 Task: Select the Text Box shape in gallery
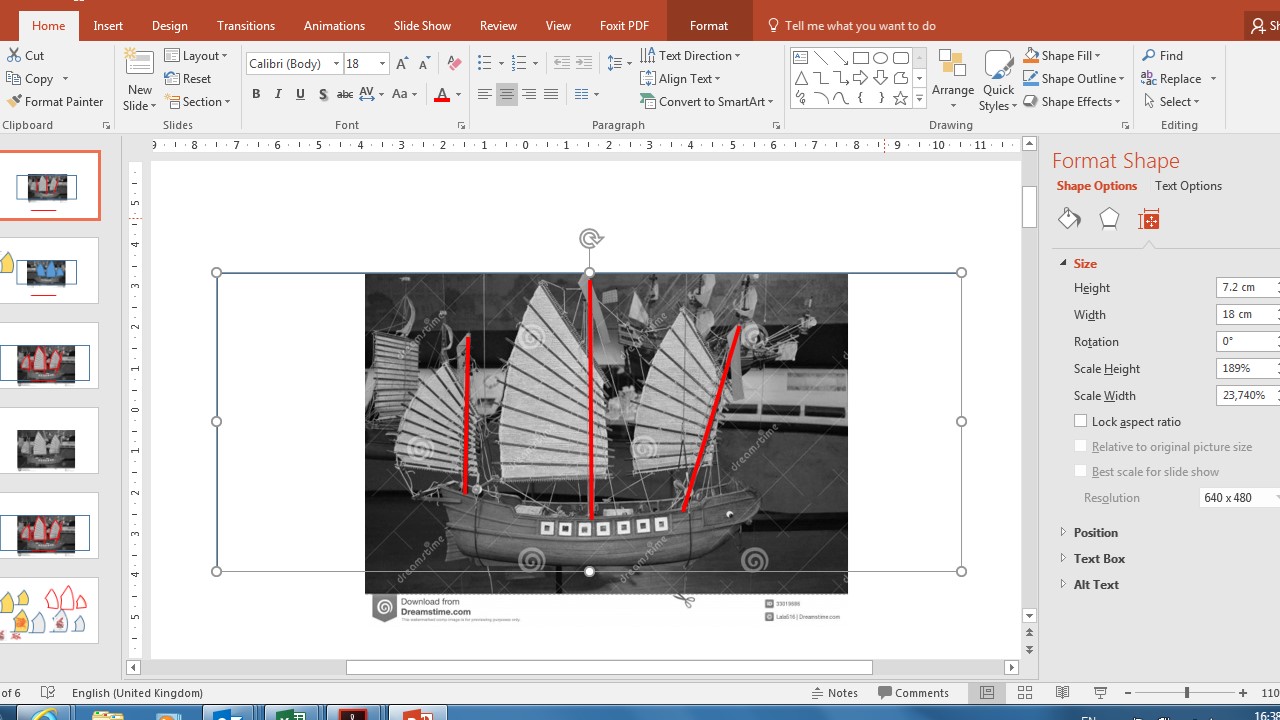[x=800, y=58]
